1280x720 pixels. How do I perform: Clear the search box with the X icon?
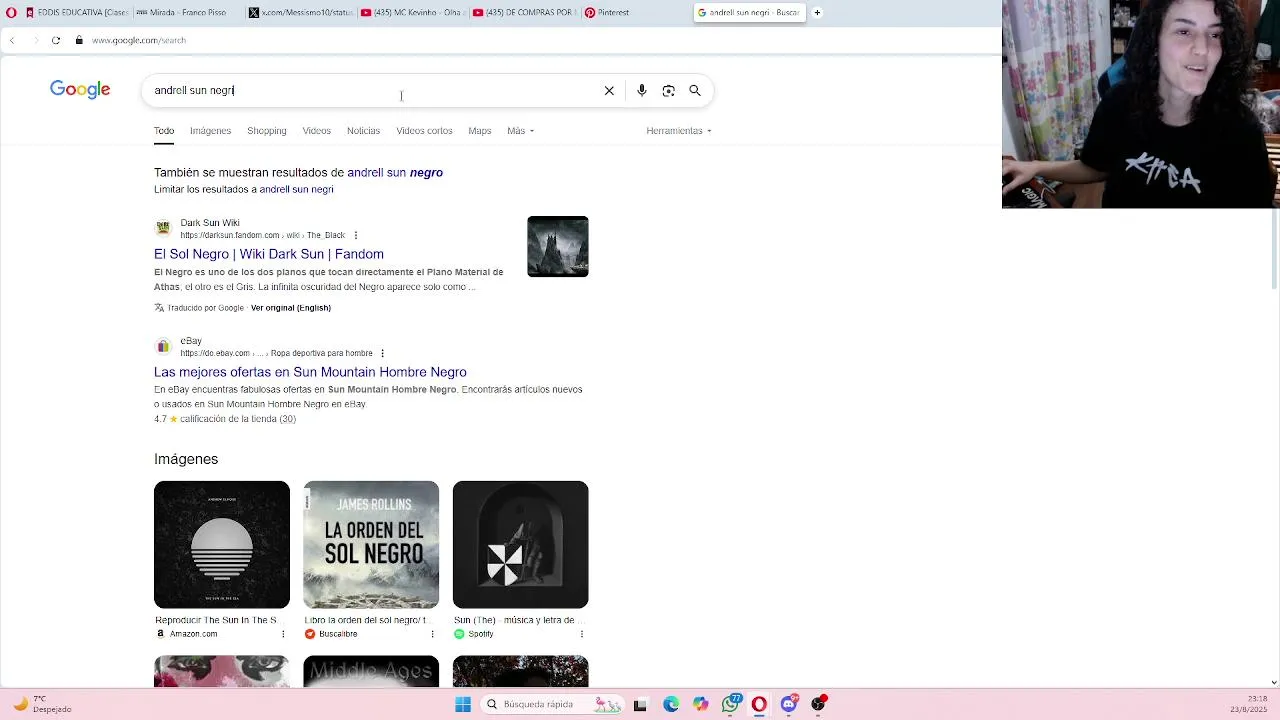pyautogui.click(x=609, y=90)
